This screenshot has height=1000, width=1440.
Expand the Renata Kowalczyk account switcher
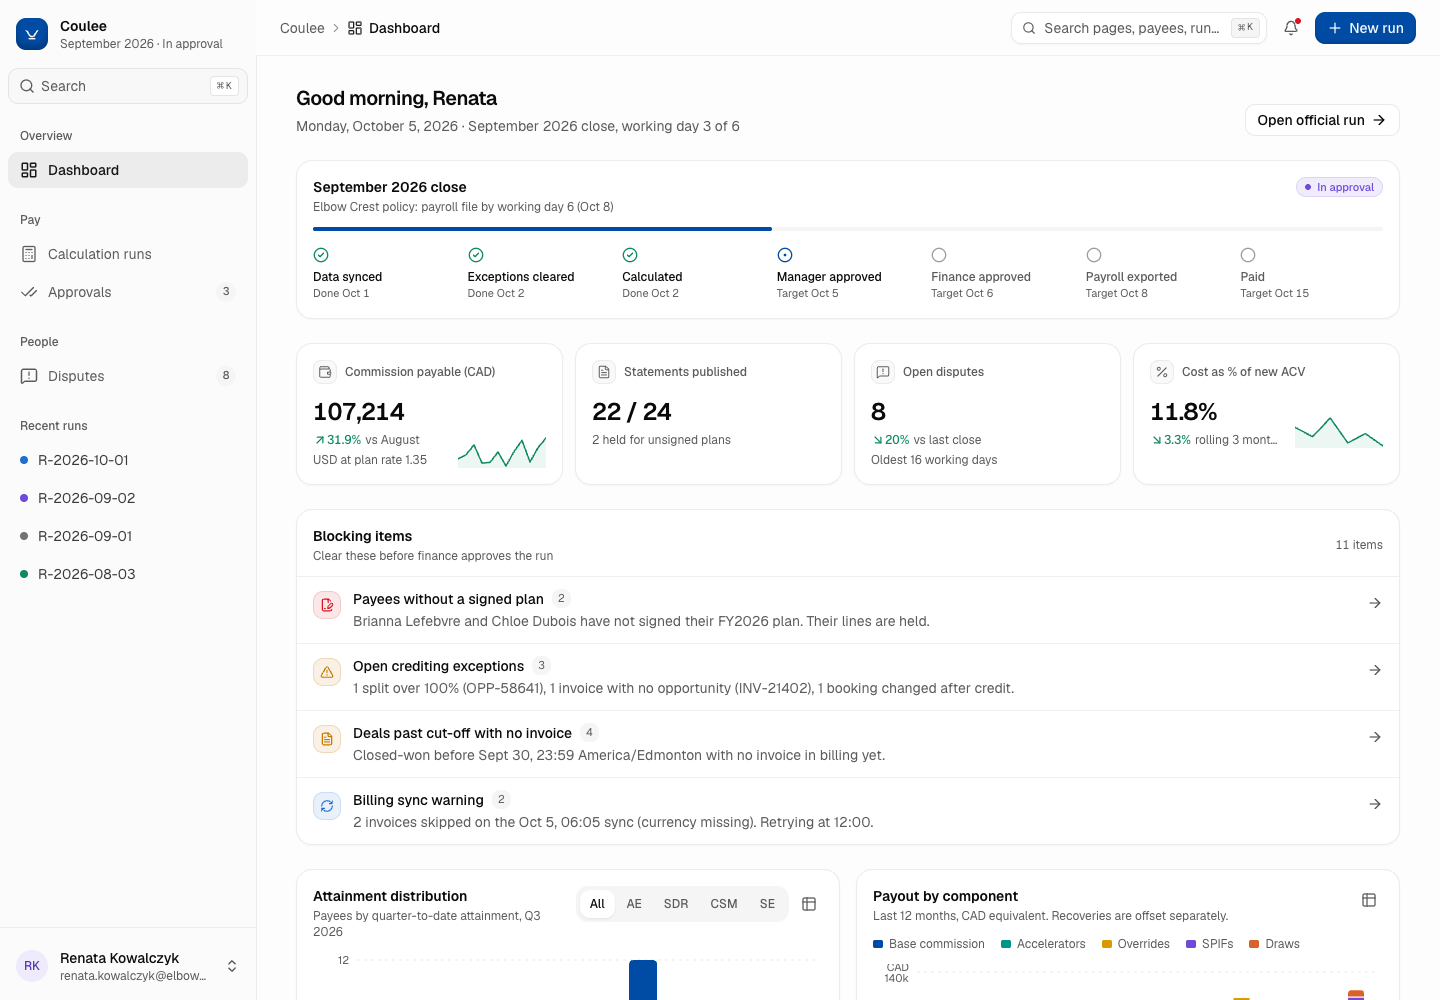click(x=232, y=966)
